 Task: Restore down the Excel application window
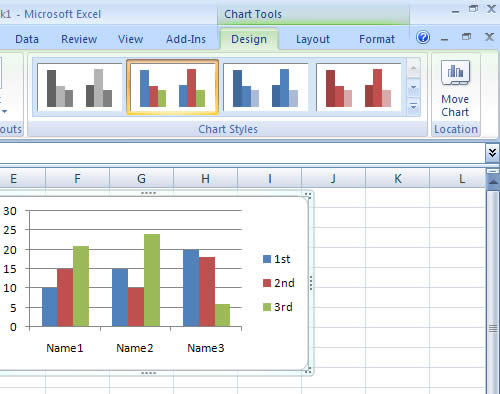click(473, 9)
